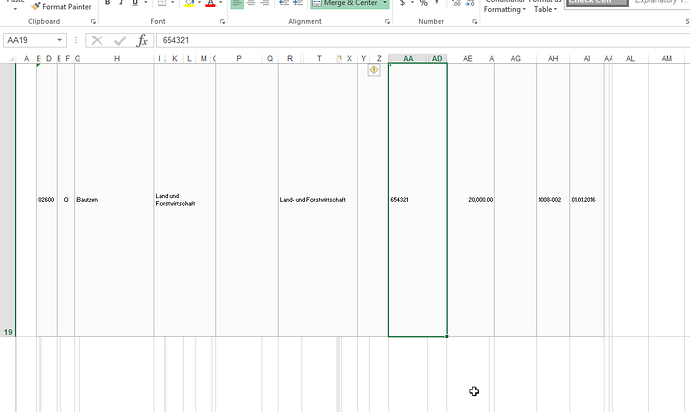This screenshot has height=412, width=690.
Task: Click the cell containing 1008-002
Action: [x=553, y=200]
